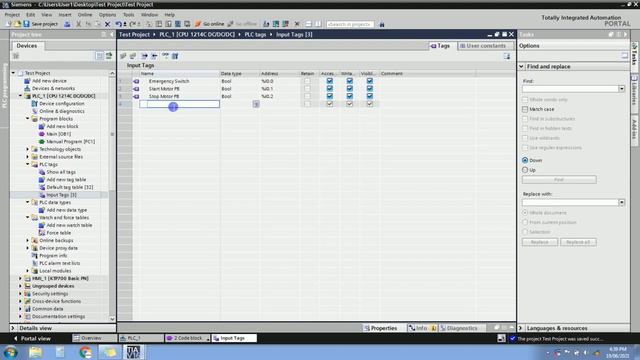Click the New project icon

pyautogui.click(x=9, y=24)
